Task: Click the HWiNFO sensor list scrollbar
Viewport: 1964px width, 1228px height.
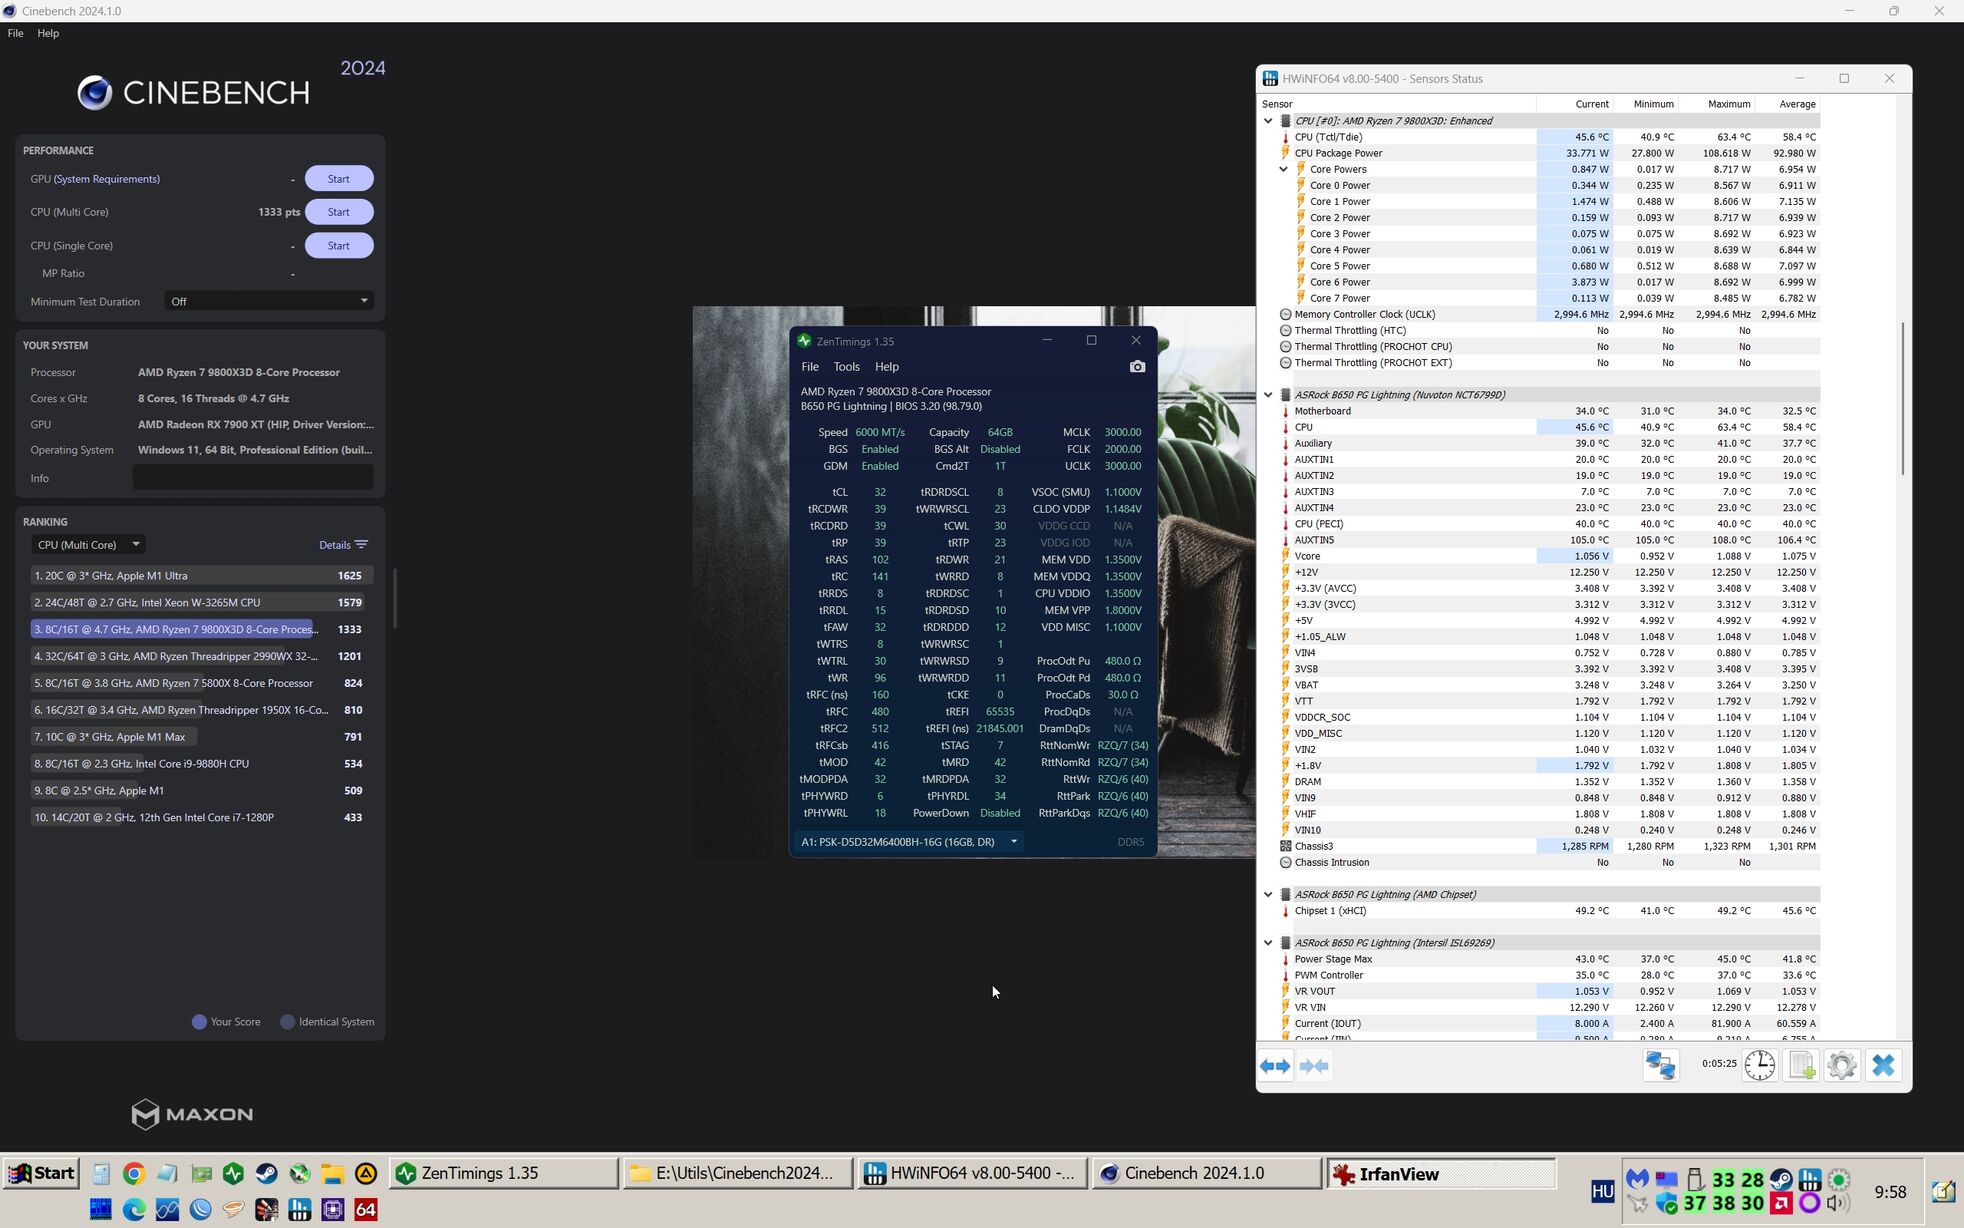Action: click(x=1903, y=400)
